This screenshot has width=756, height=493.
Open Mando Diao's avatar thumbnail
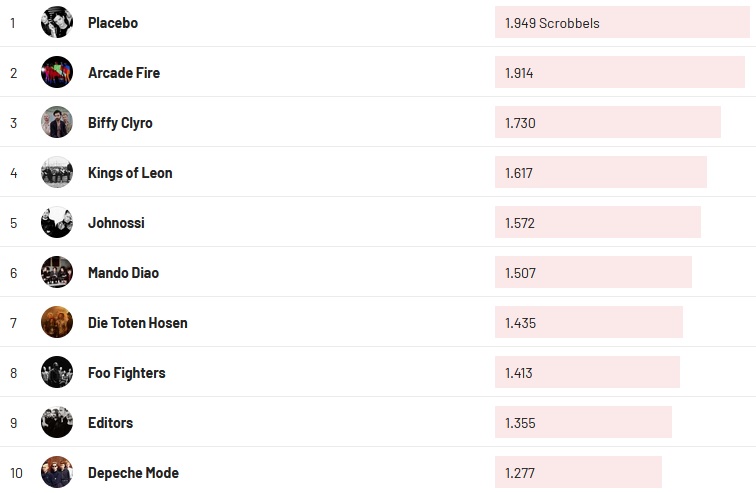click(57, 272)
